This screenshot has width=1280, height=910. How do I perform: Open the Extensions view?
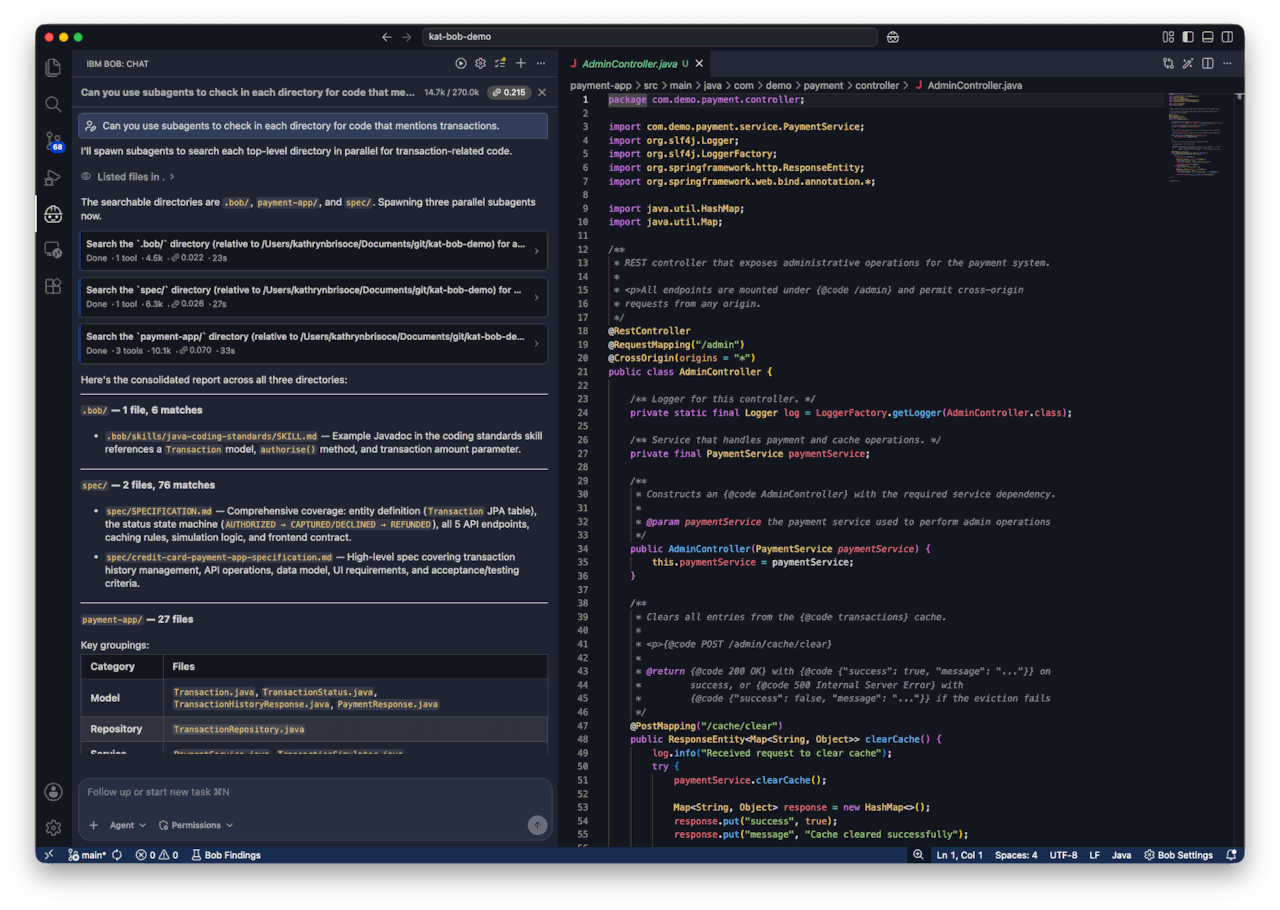tap(53, 286)
